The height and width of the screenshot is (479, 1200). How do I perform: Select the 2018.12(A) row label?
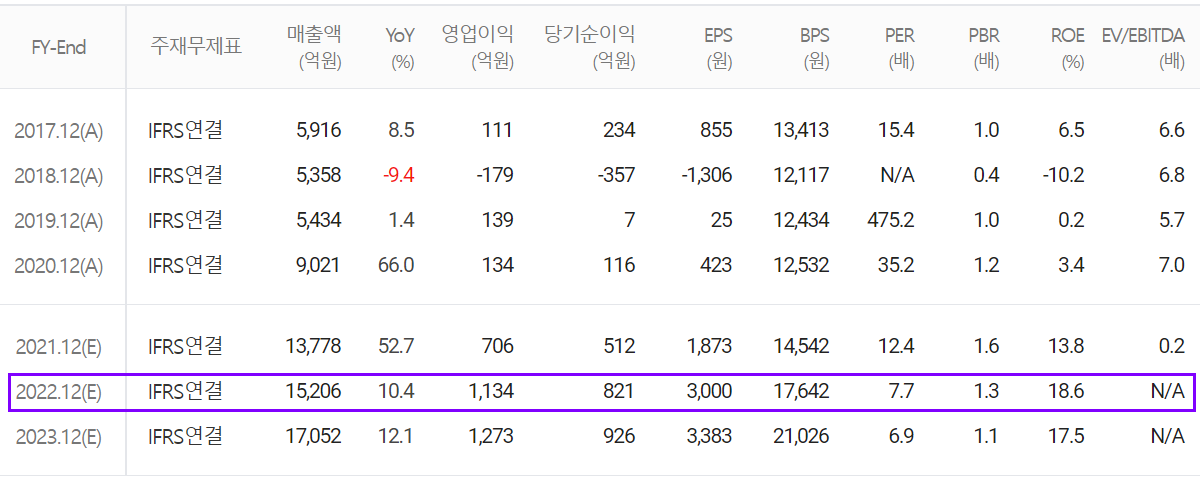click(x=59, y=175)
